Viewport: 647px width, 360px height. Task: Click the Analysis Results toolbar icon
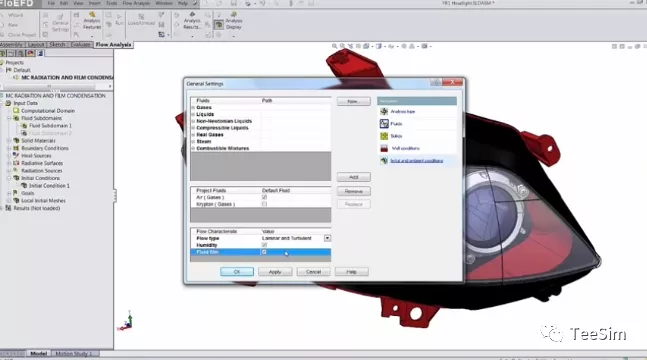(x=192, y=21)
